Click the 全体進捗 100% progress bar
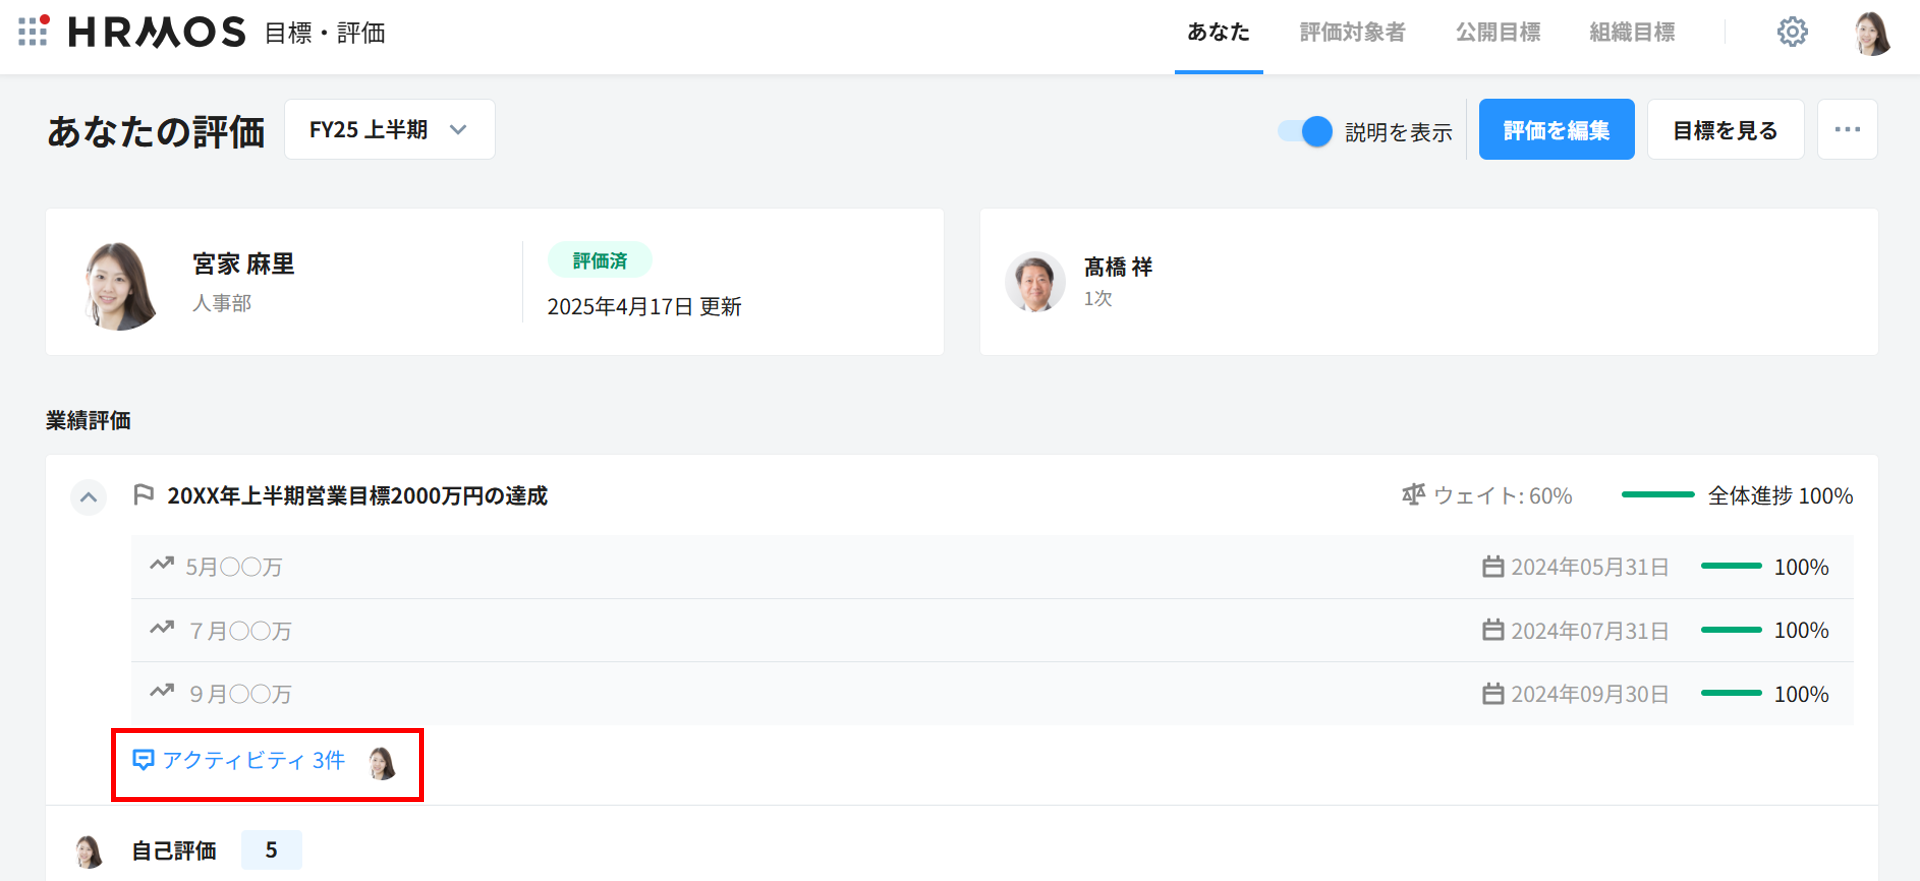This screenshot has height=881, width=1920. tap(1657, 495)
